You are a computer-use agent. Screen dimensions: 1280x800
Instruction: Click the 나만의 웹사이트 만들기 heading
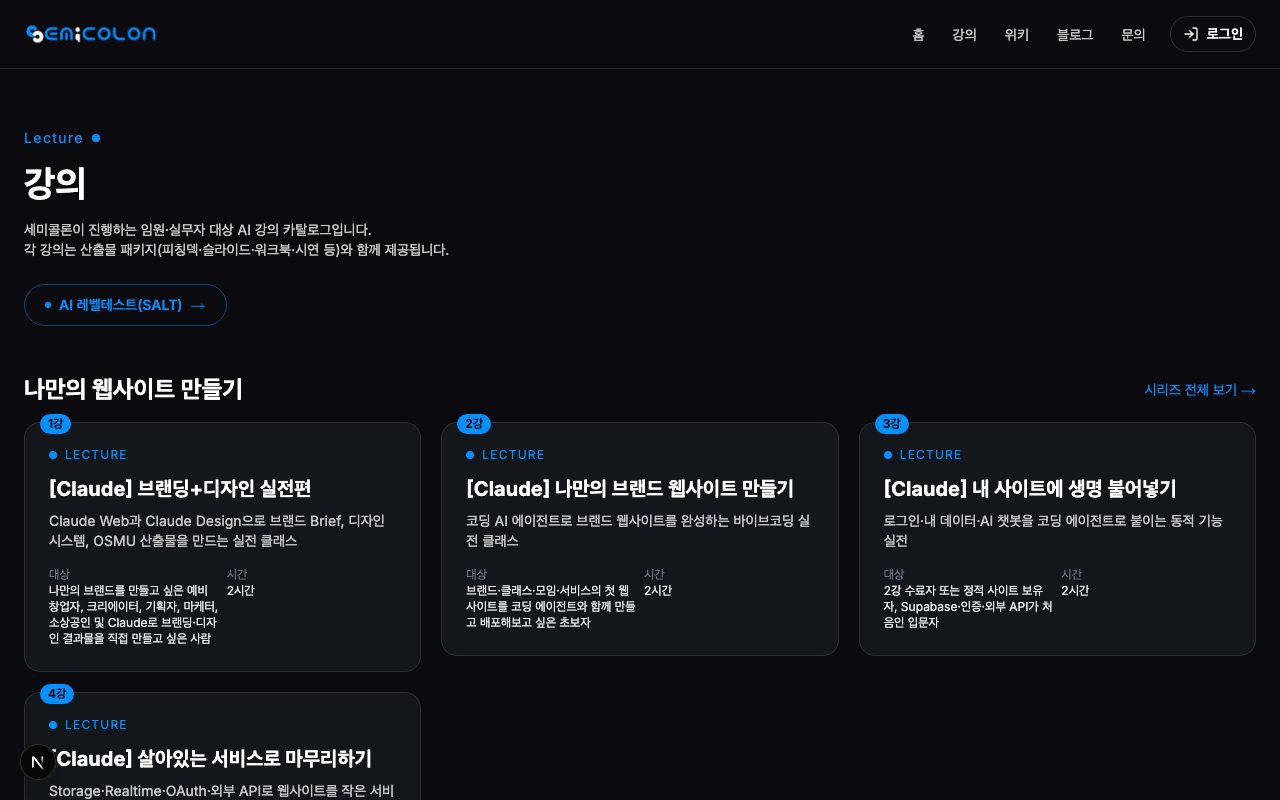(133, 389)
